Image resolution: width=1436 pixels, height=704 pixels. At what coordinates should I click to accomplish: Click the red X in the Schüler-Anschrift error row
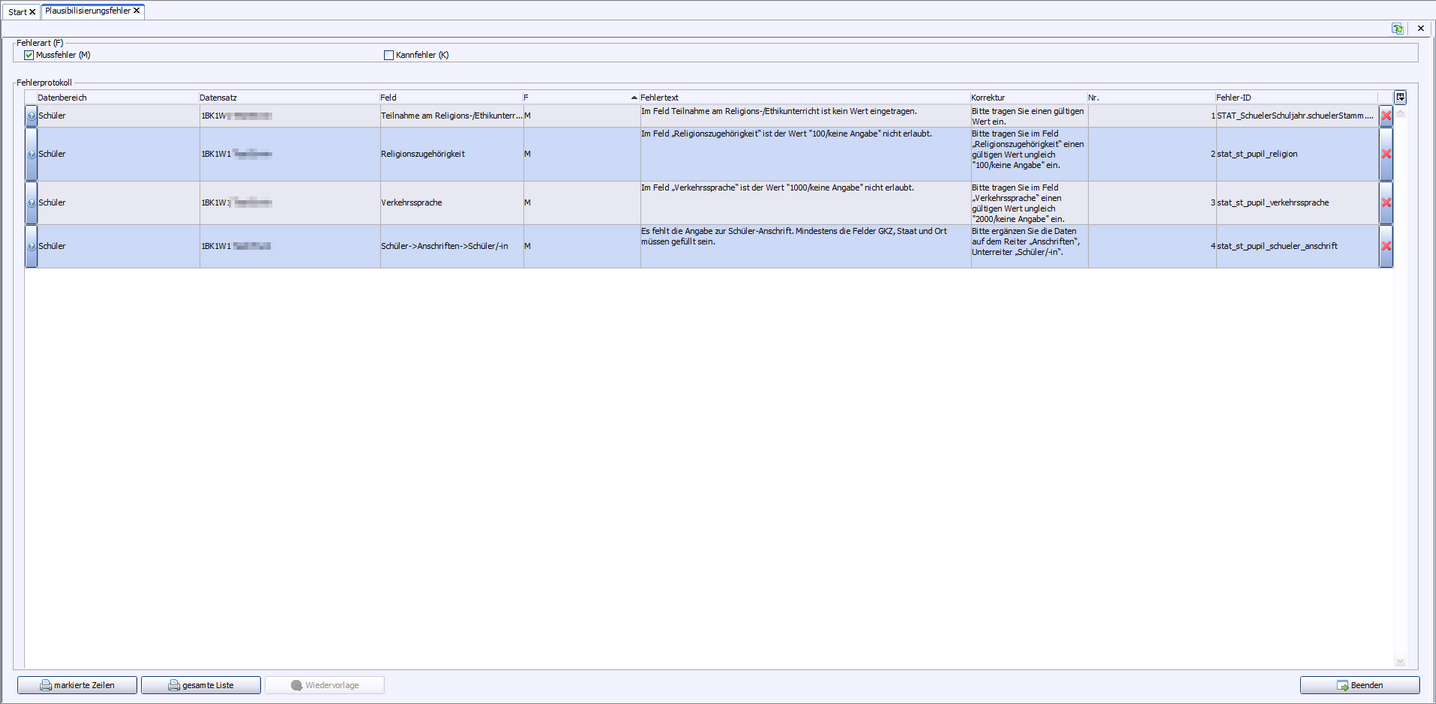[1386, 246]
